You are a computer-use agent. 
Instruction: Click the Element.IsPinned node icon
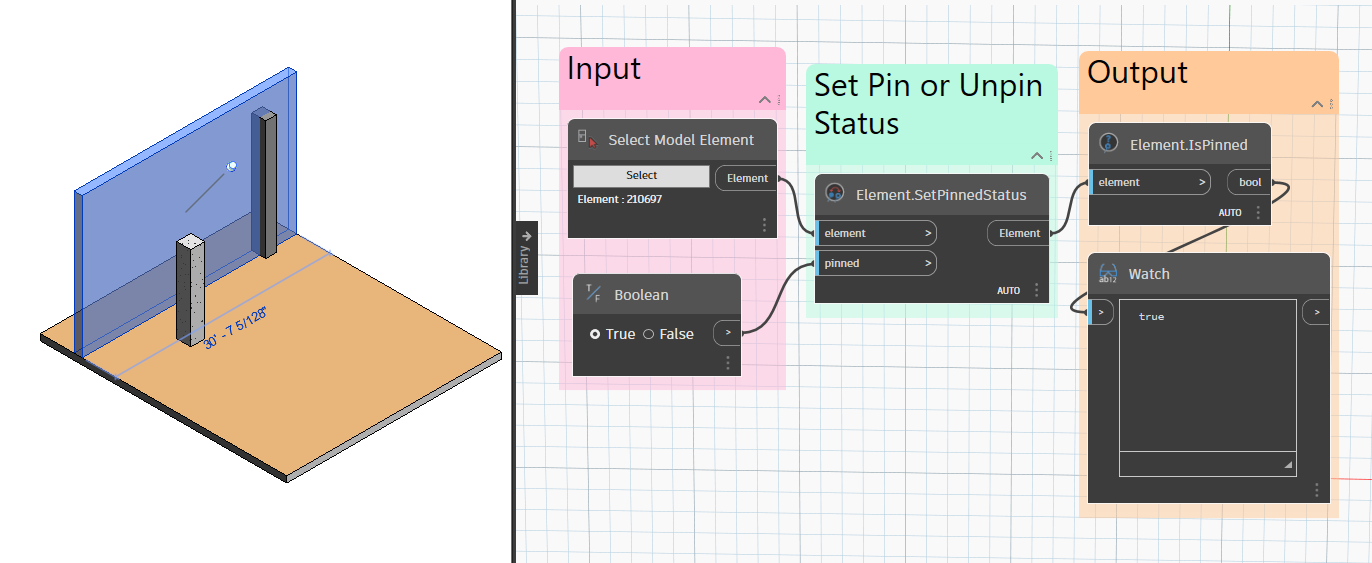click(x=1108, y=144)
